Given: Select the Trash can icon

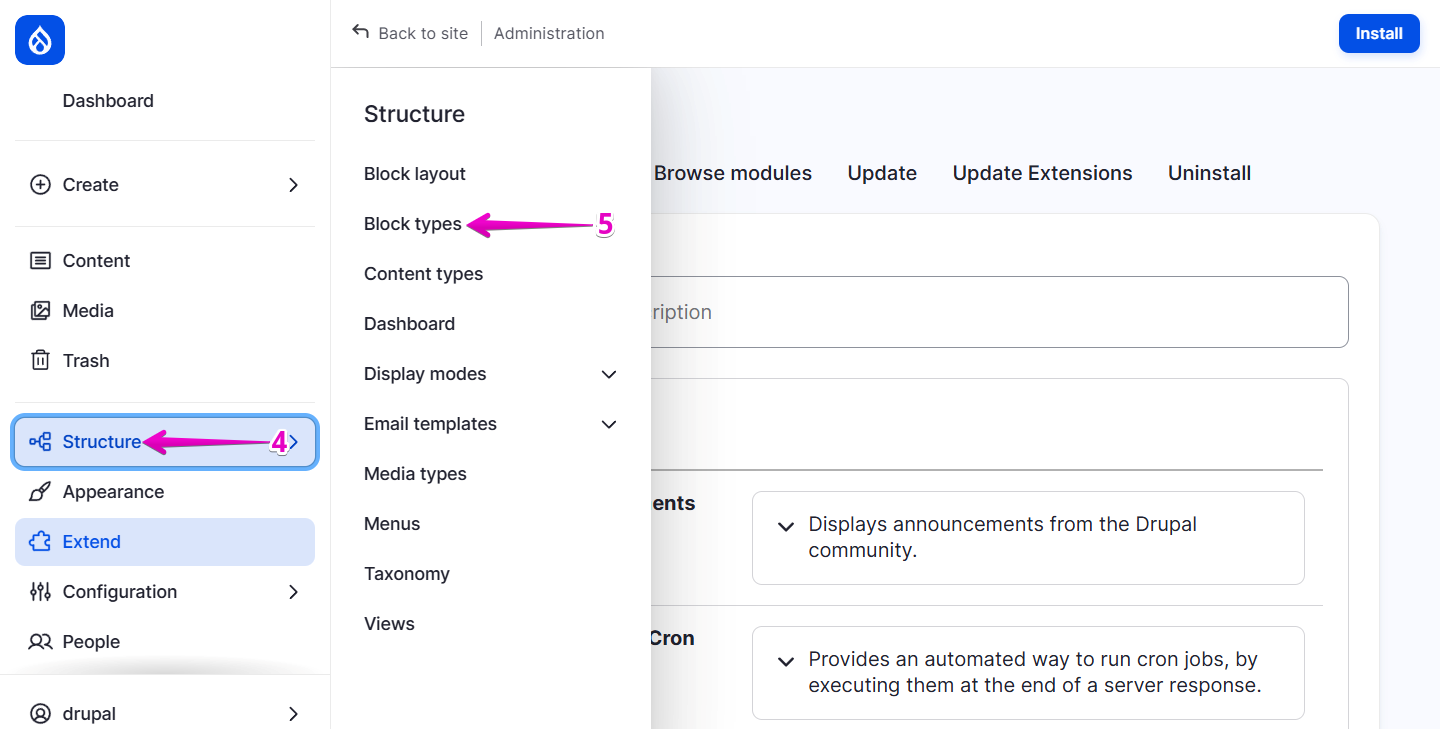Looking at the screenshot, I should (40, 360).
